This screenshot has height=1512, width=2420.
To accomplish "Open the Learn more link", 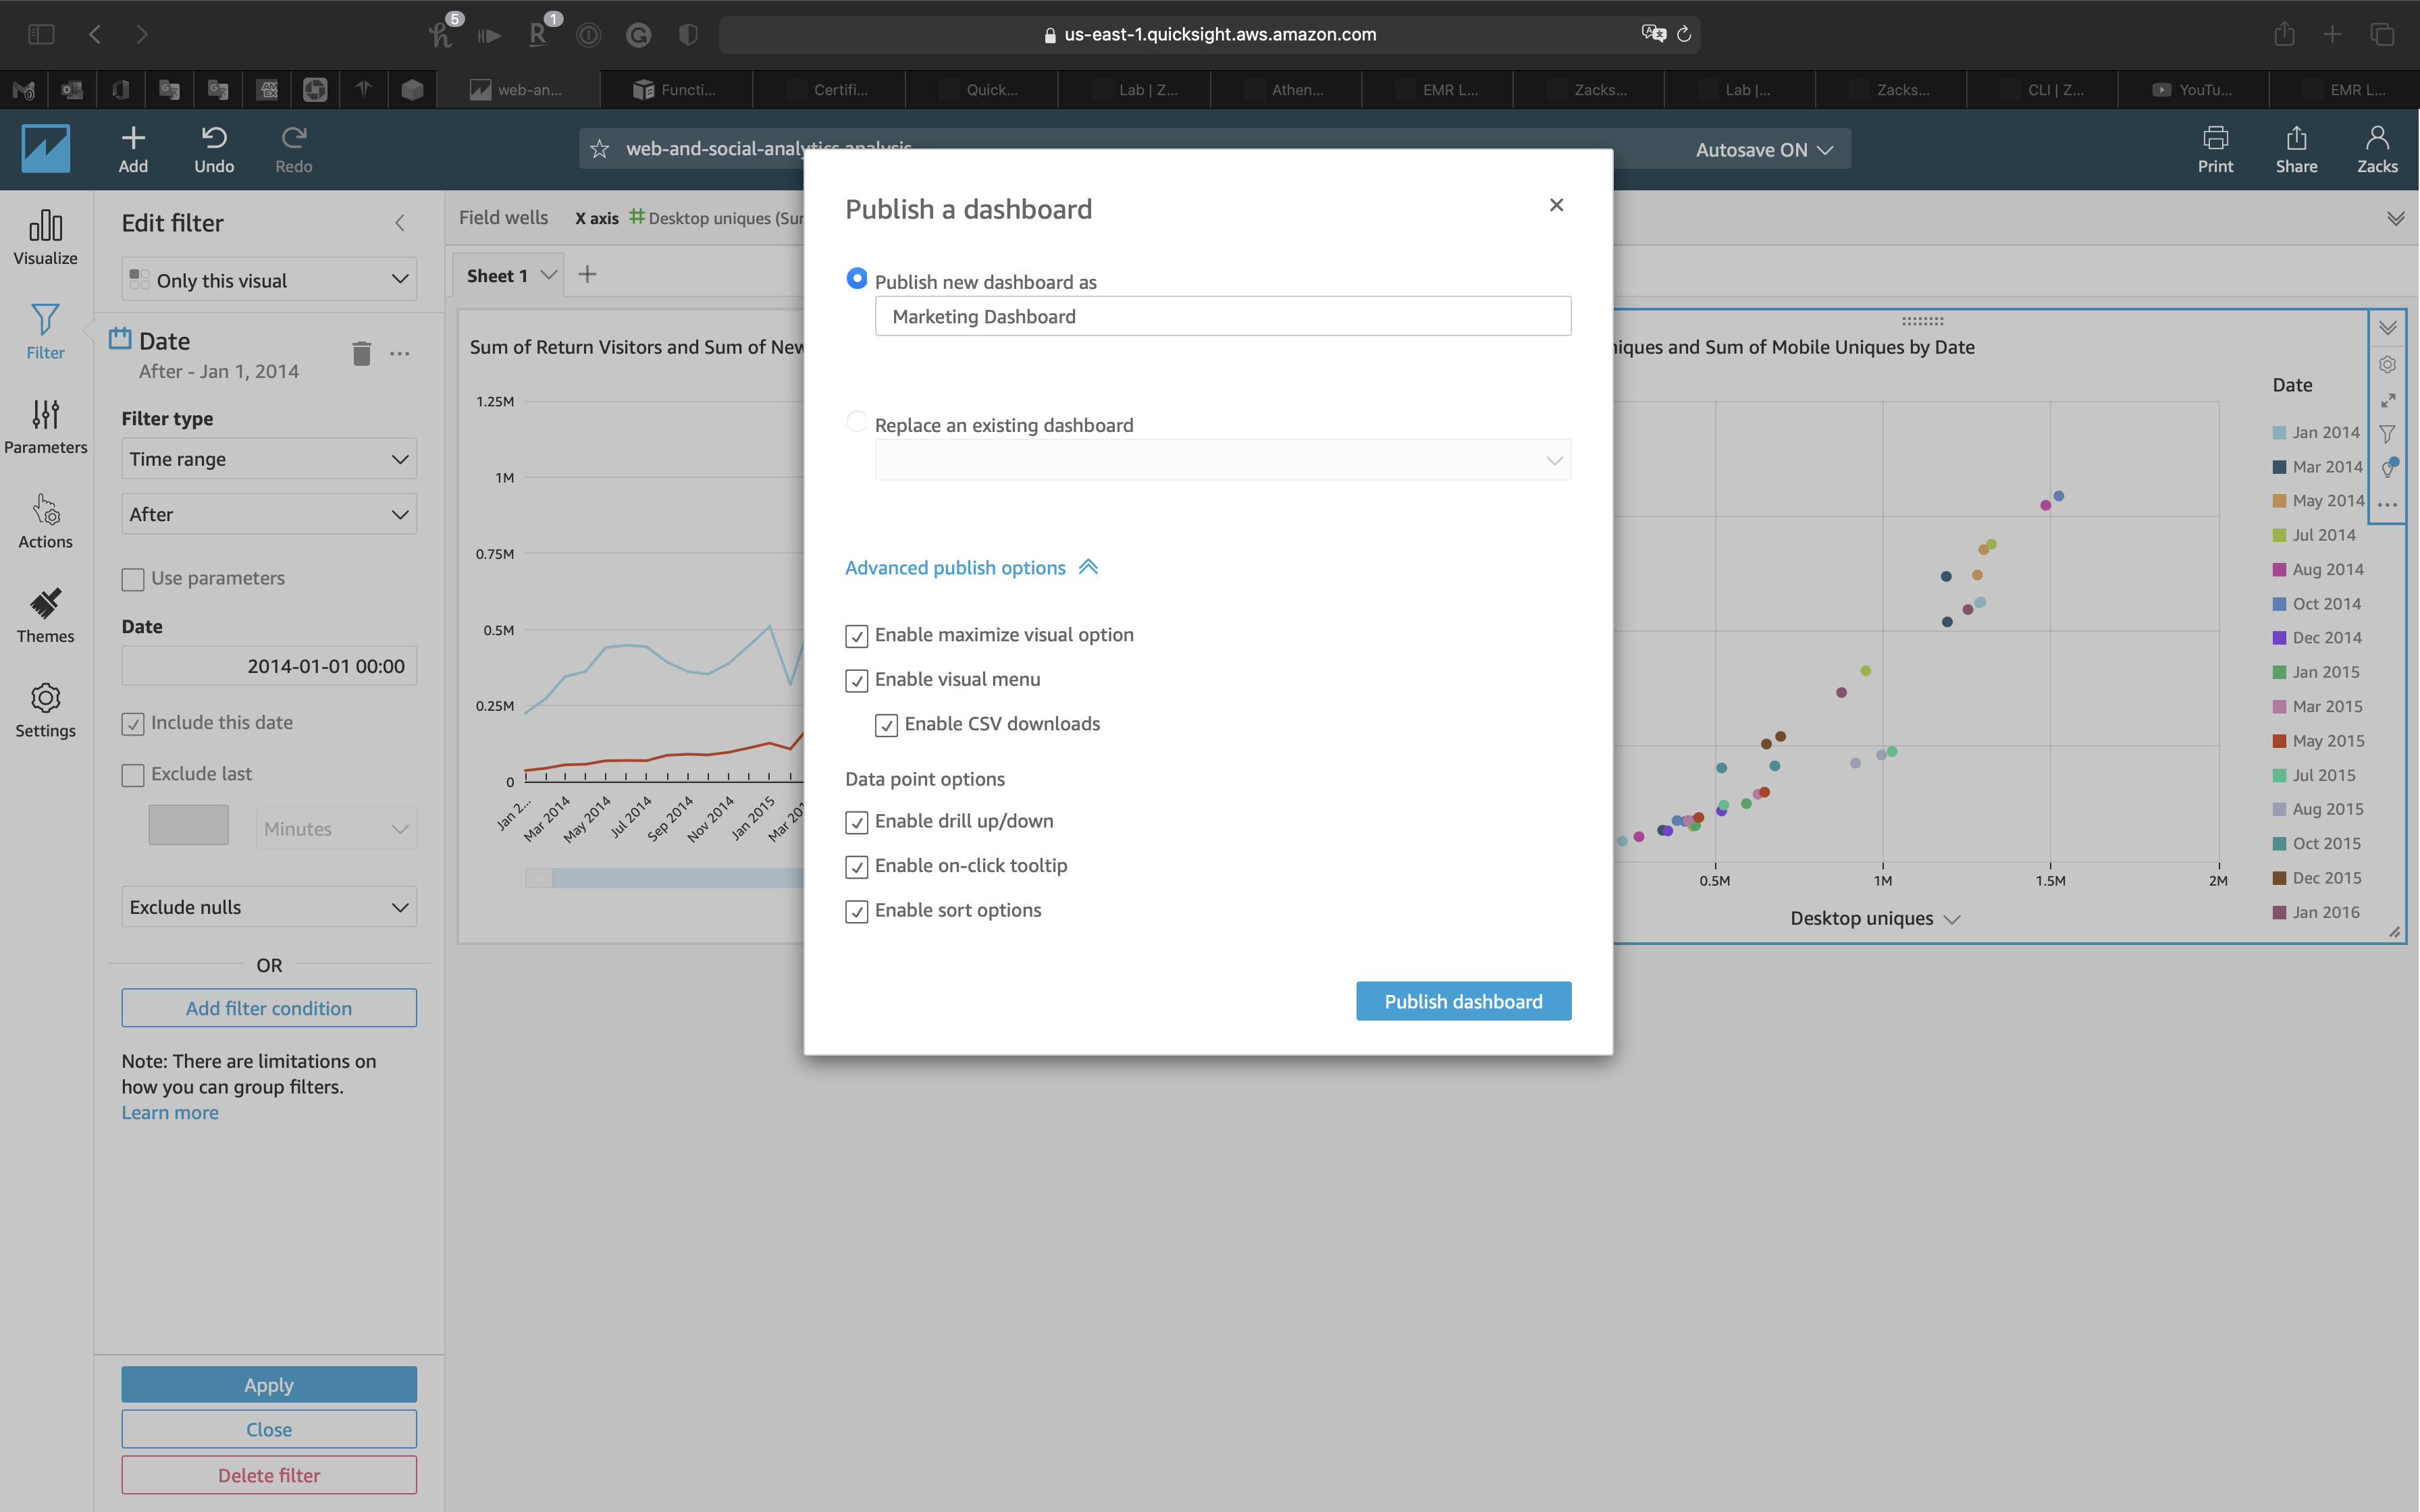I will point(169,1113).
